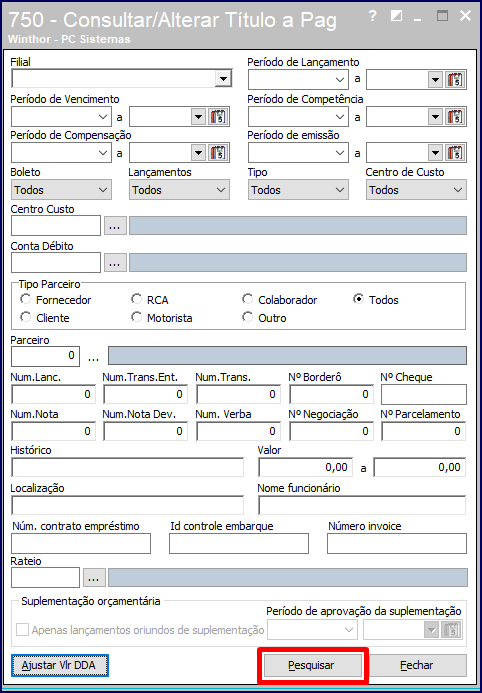The width and height of the screenshot is (482, 693).
Task: Click the Num.Trans.Ent. input field
Action: pyautogui.click(x=145, y=394)
